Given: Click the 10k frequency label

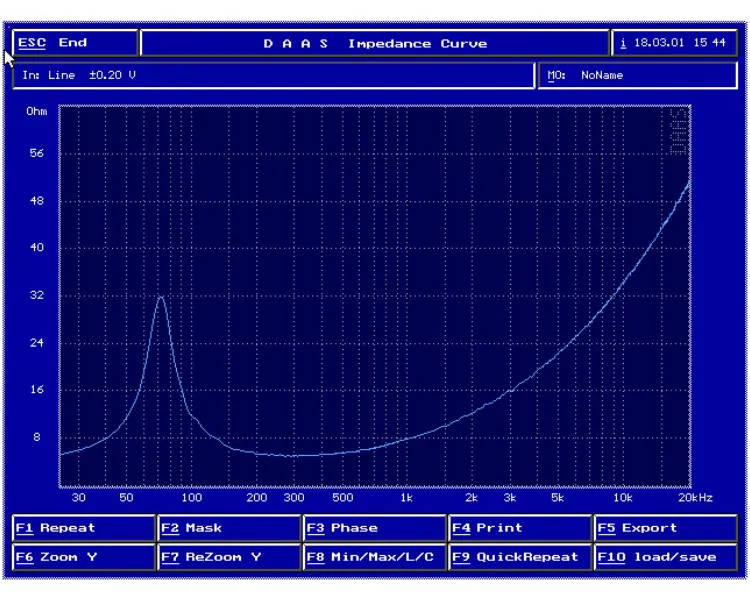Looking at the screenshot, I should coord(623,498).
